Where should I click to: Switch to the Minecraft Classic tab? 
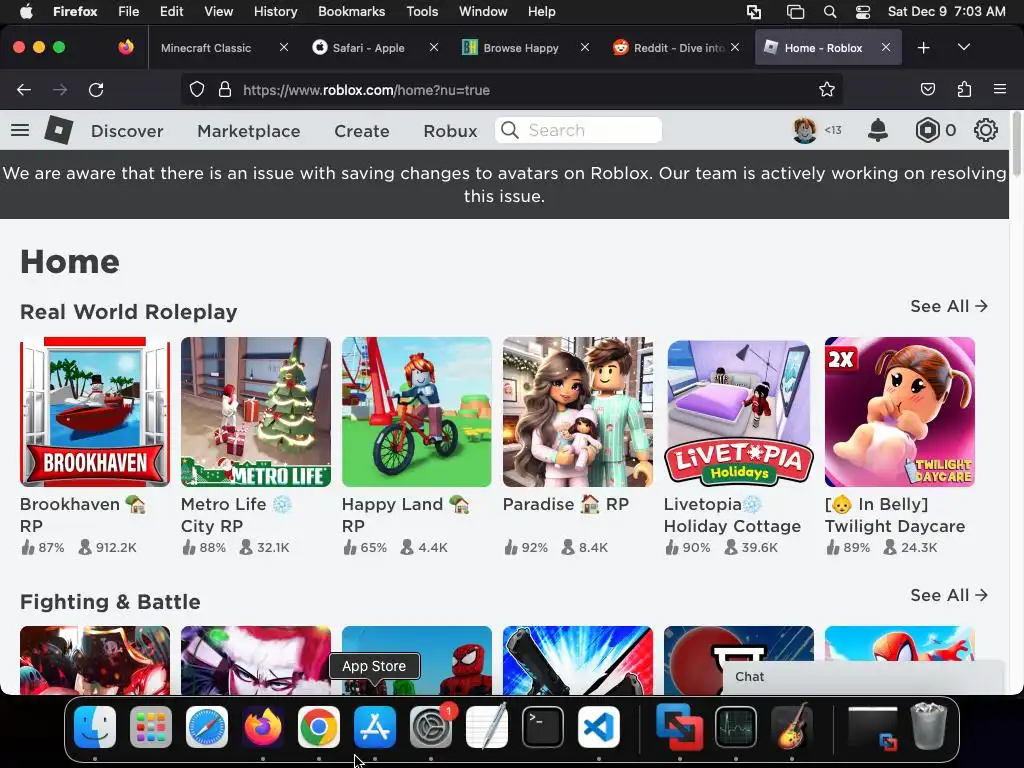pyautogui.click(x=206, y=48)
